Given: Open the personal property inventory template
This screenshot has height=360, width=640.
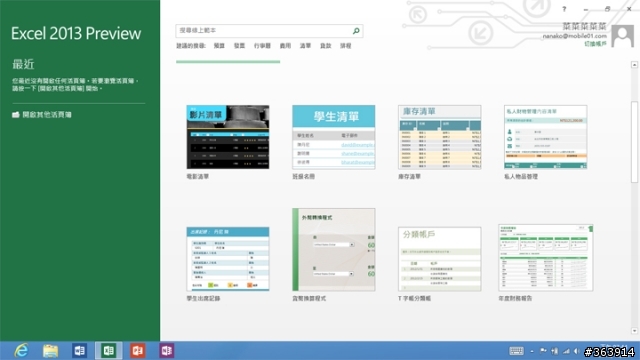Looking at the screenshot, I should pyautogui.click(x=545, y=137).
